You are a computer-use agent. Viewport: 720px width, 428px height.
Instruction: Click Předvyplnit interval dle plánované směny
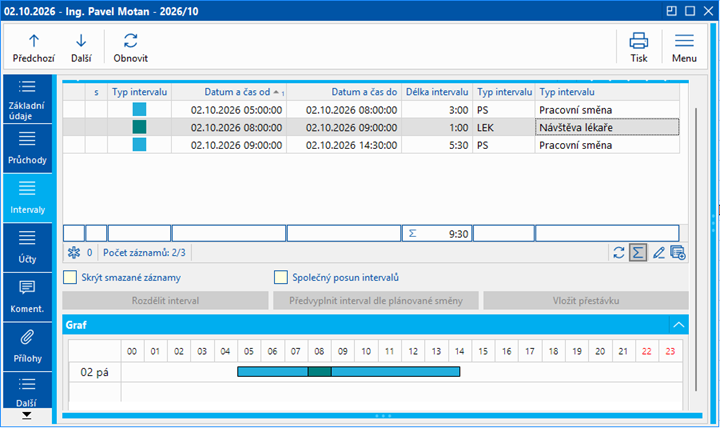click(376, 301)
